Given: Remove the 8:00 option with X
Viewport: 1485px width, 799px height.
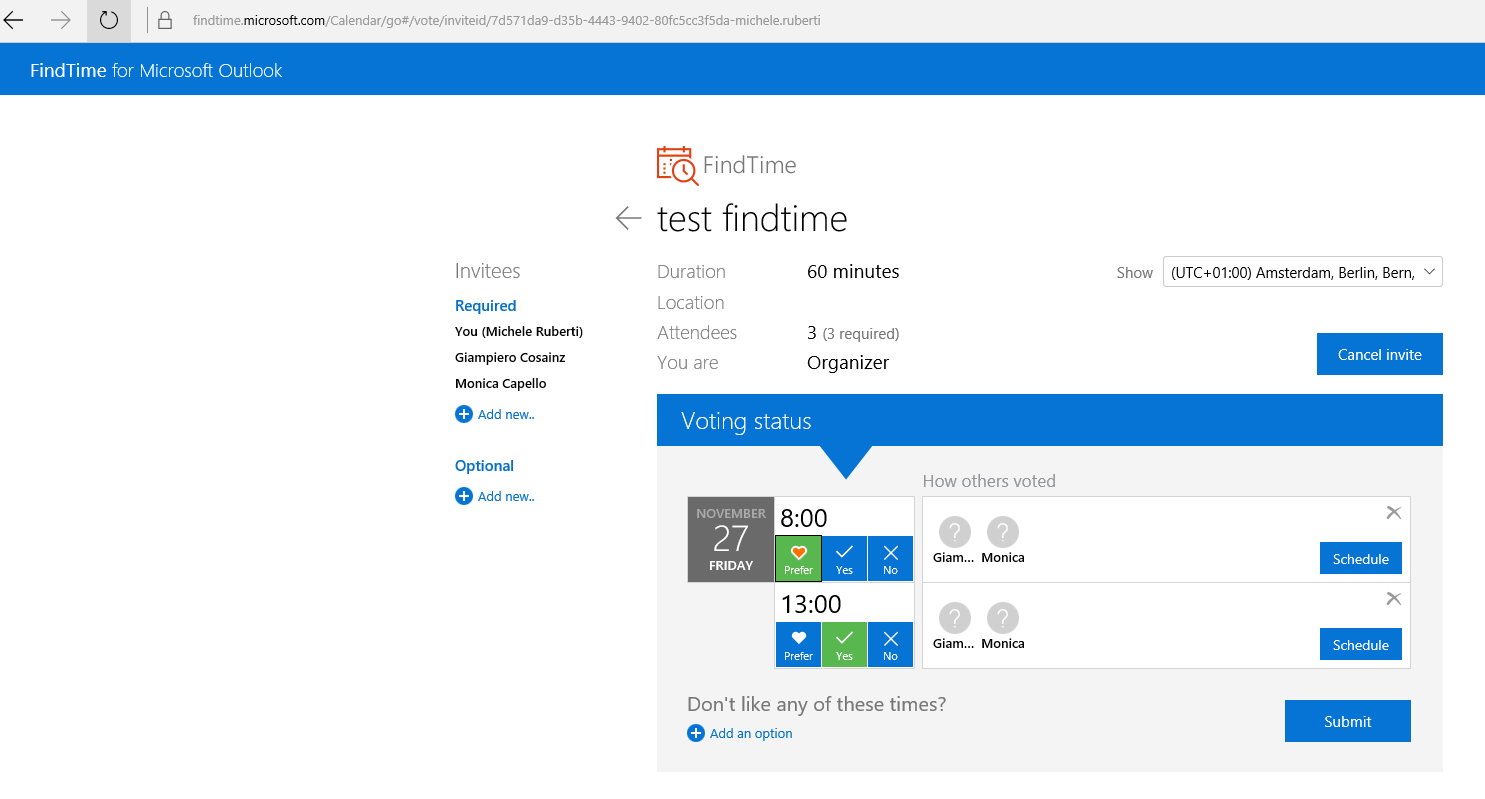Looking at the screenshot, I should pos(1393,512).
